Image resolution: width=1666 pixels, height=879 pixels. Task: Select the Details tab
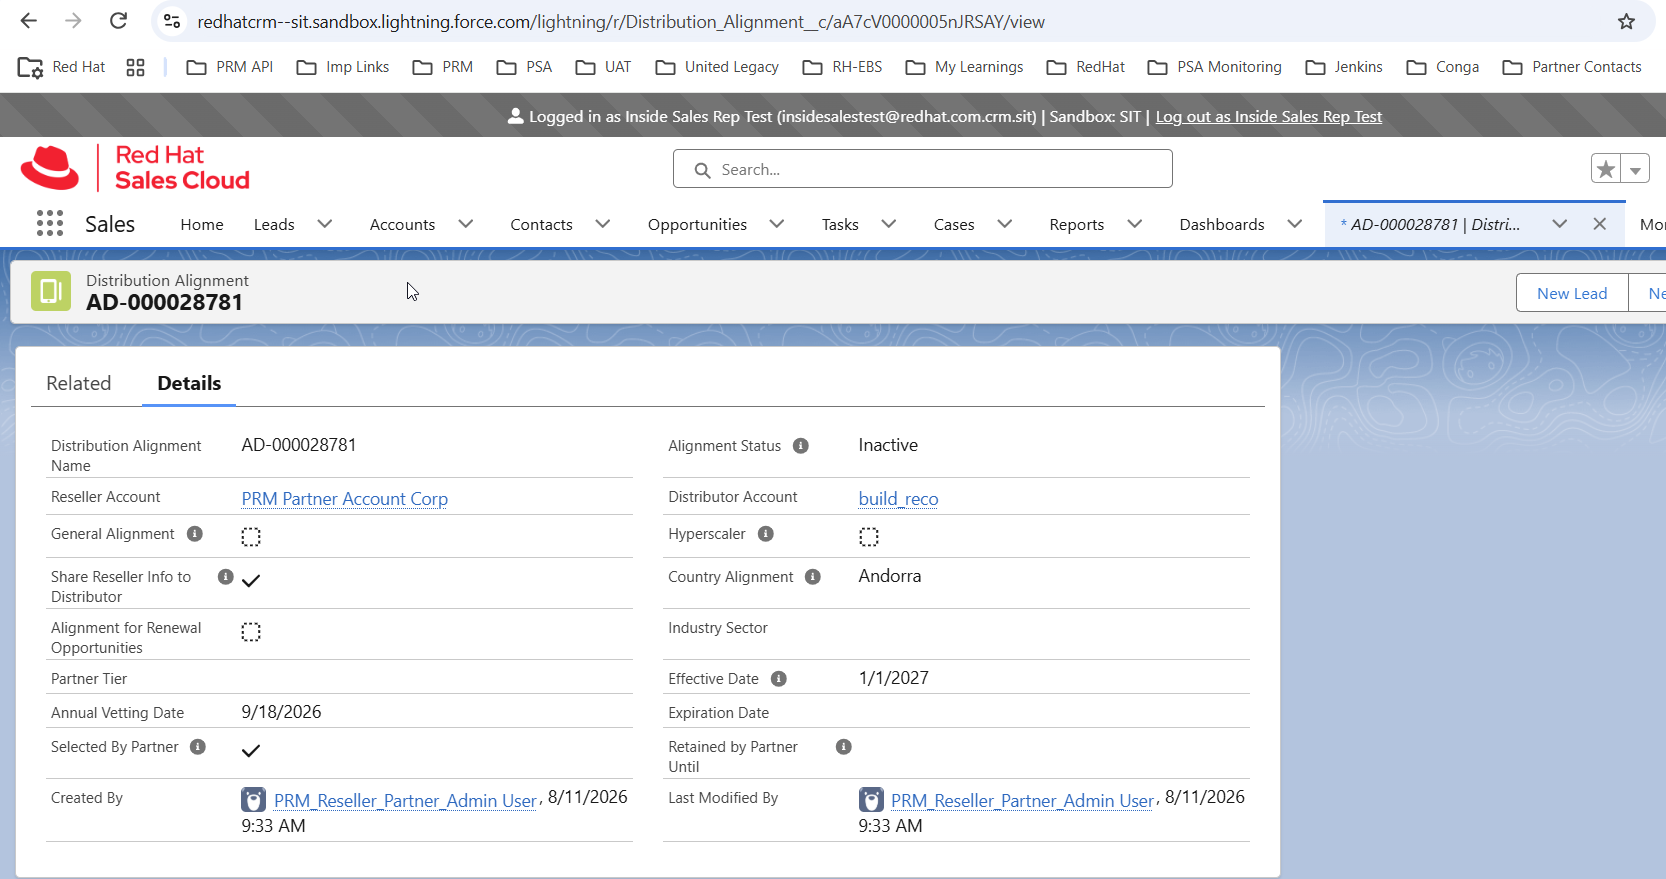[x=189, y=383]
